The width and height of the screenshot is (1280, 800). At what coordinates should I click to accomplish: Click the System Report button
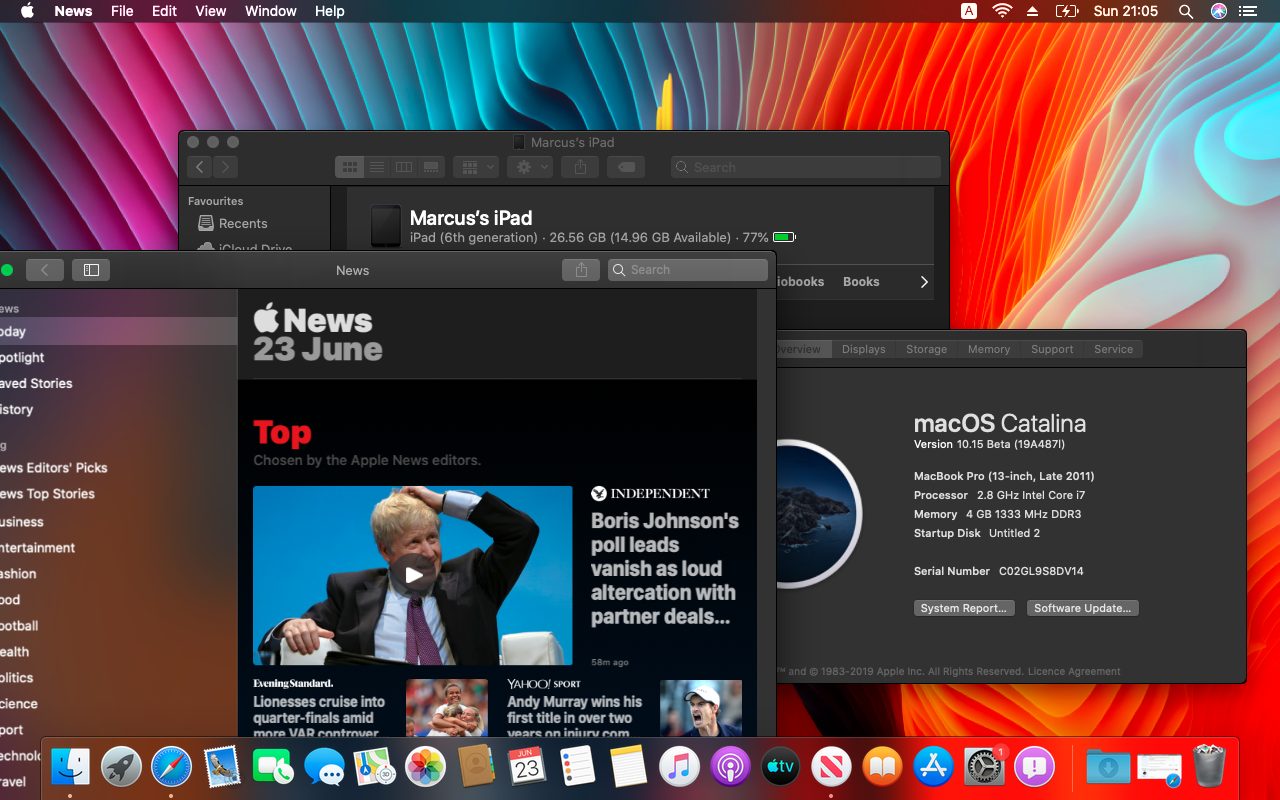coord(964,608)
